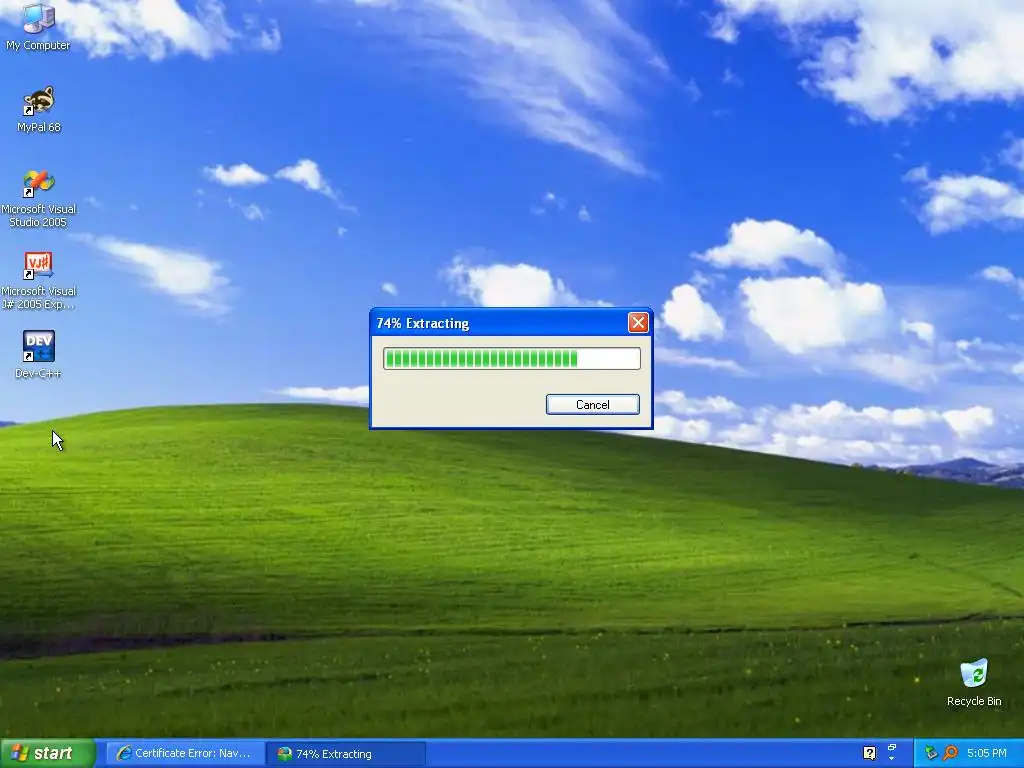Select the Microsoft Visual Studio 2005 shortcut

click(39, 199)
